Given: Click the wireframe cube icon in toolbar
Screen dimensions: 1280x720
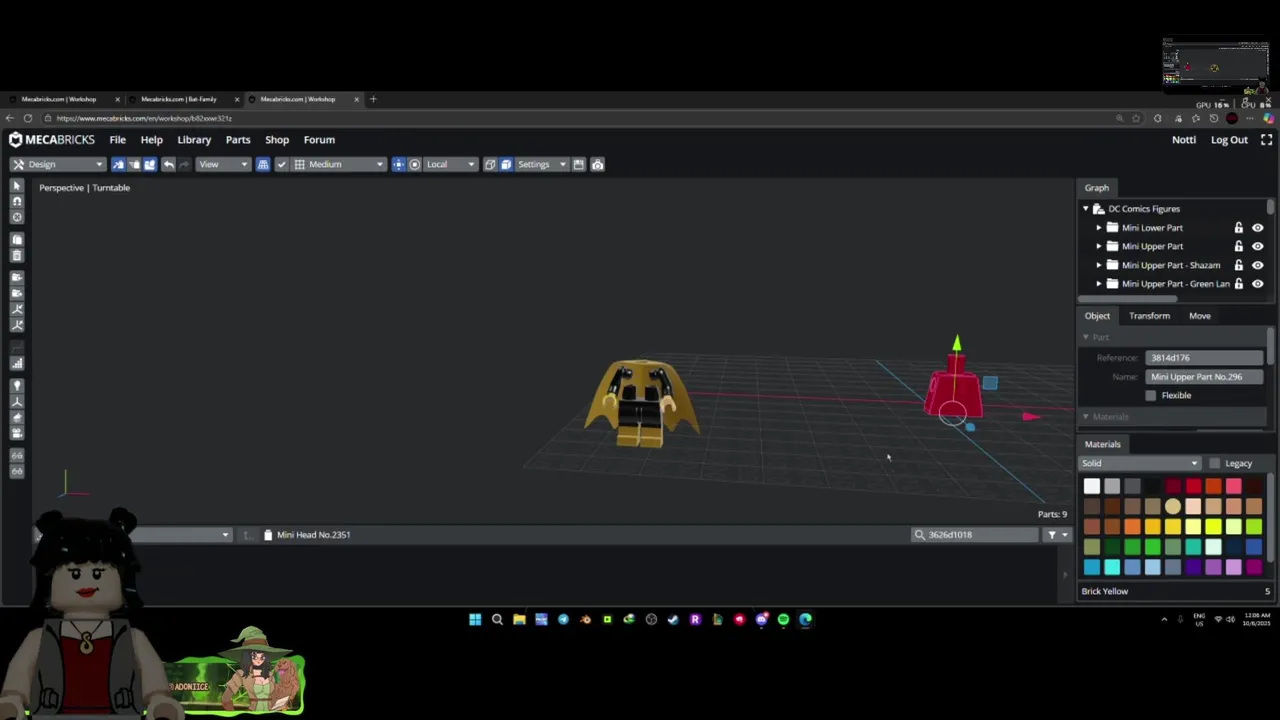Looking at the screenshot, I should [490, 164].
